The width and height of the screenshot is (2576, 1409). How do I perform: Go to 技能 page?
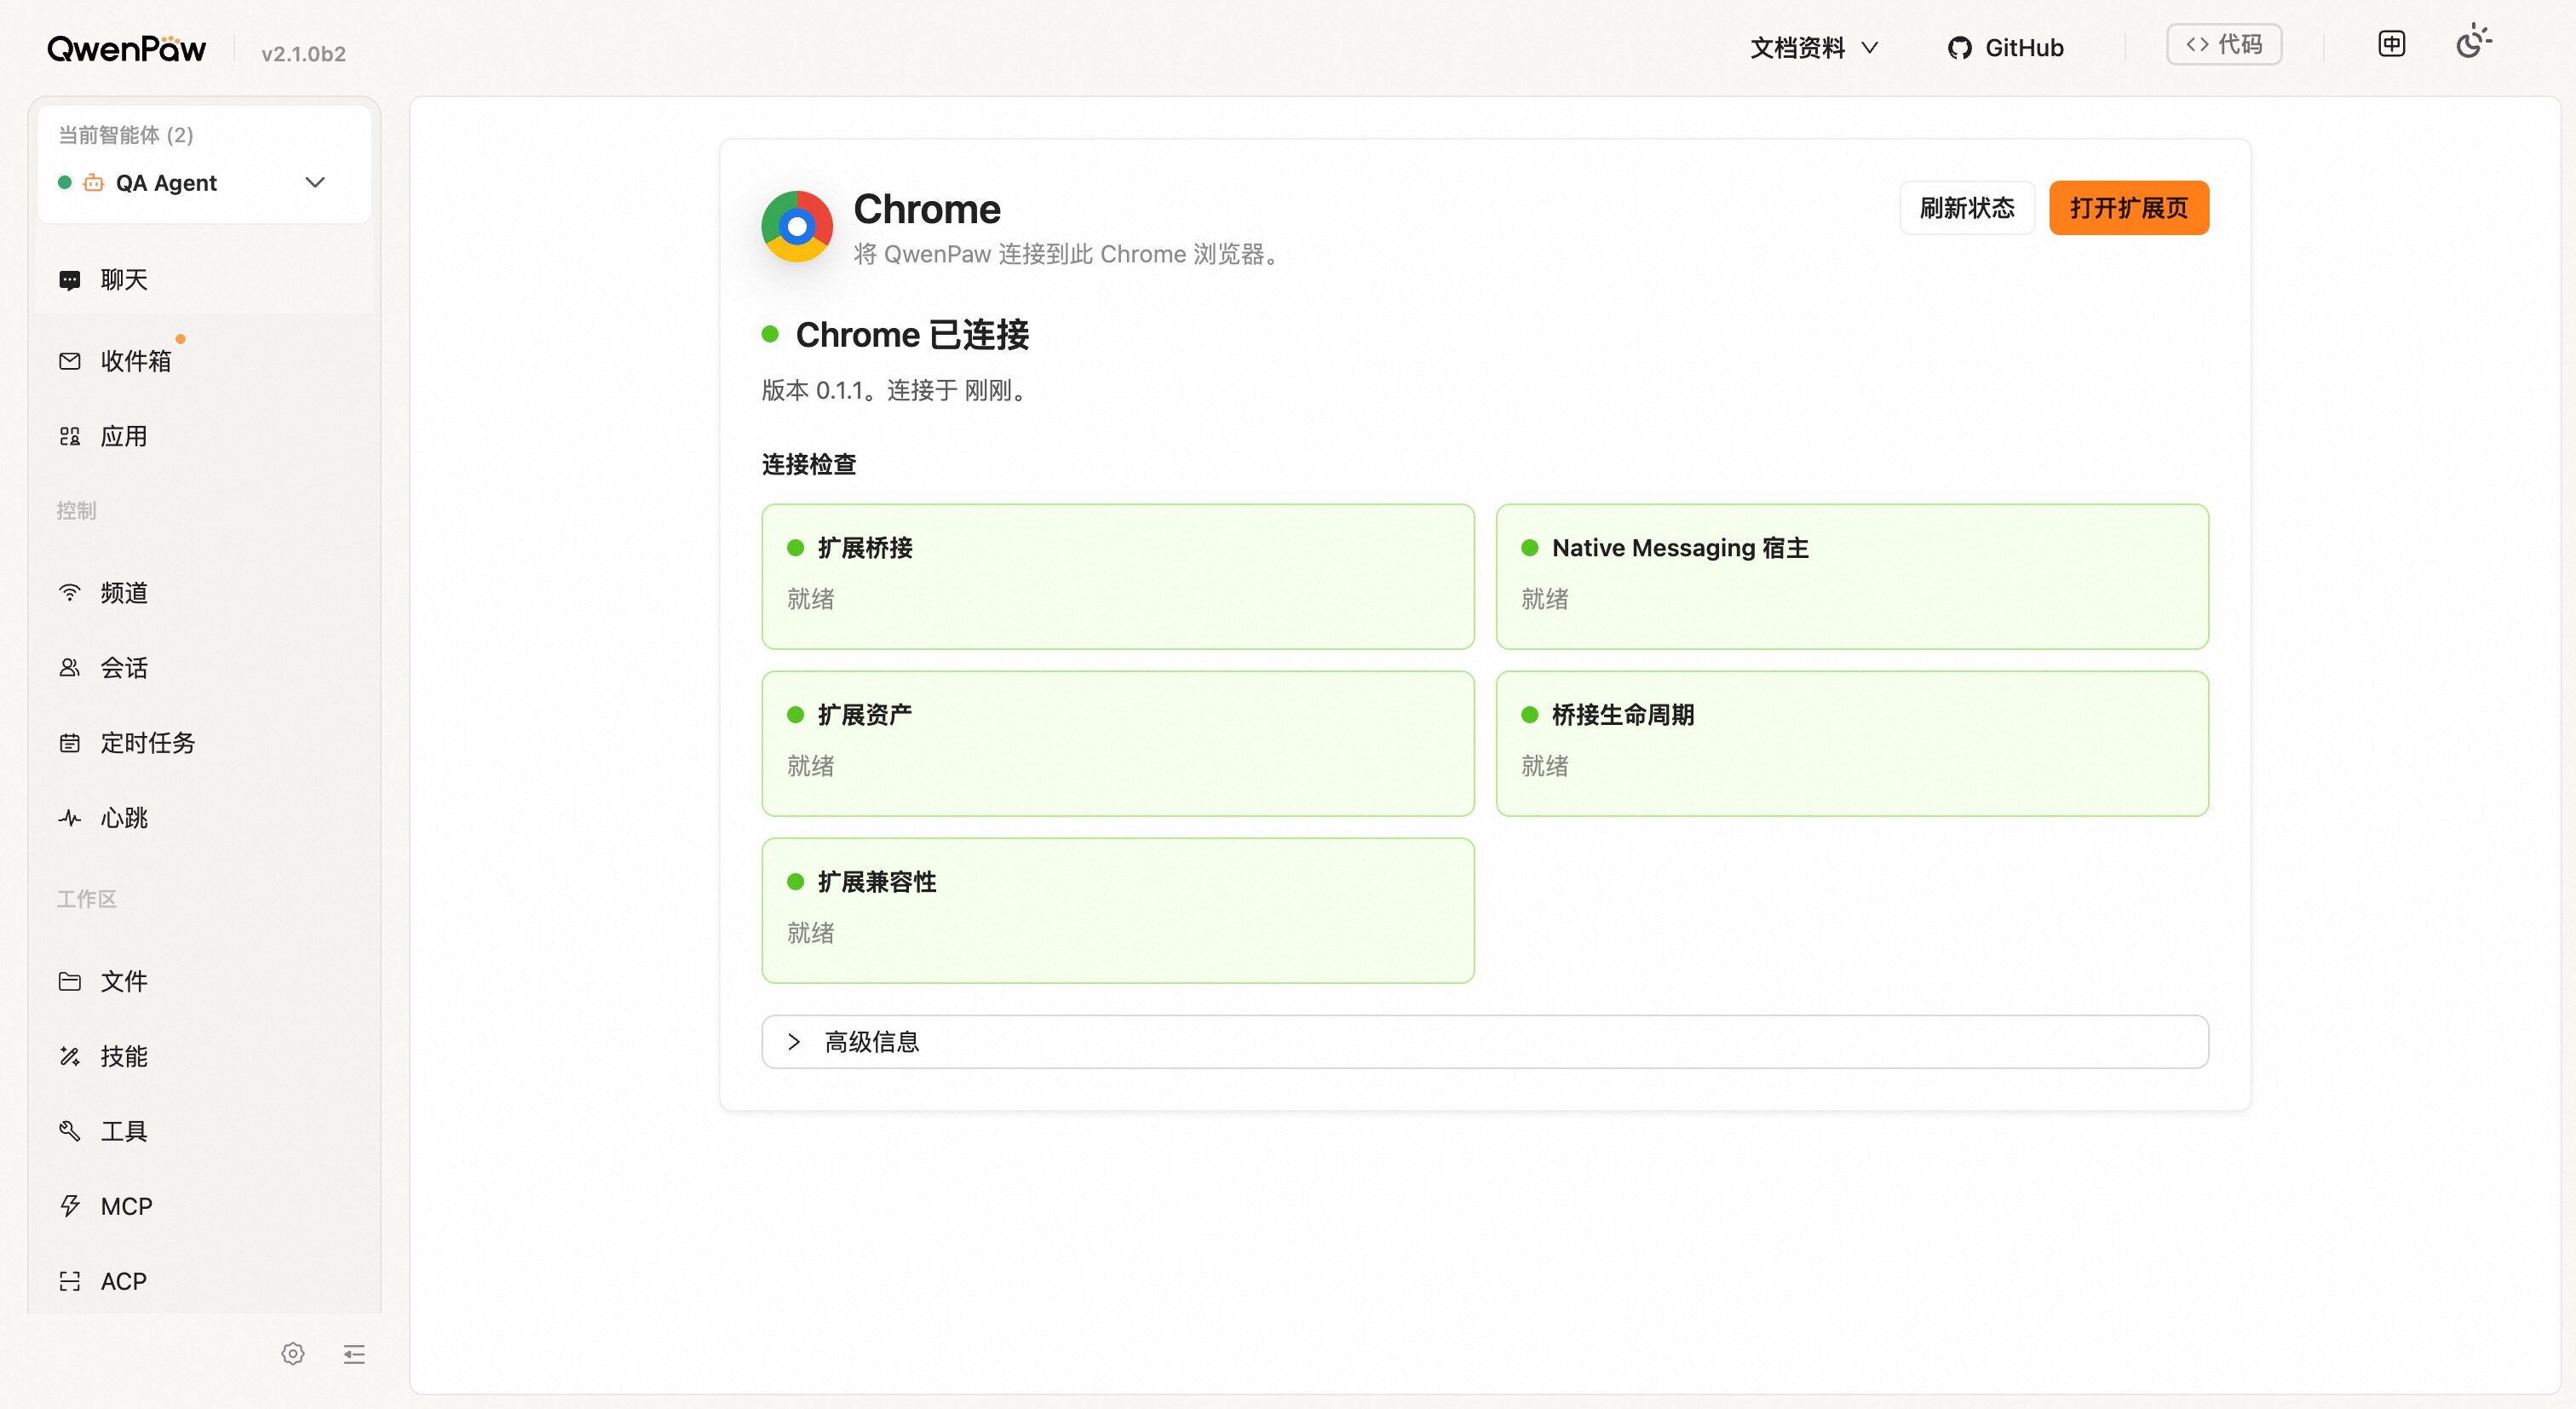(x=204, y=1056)
